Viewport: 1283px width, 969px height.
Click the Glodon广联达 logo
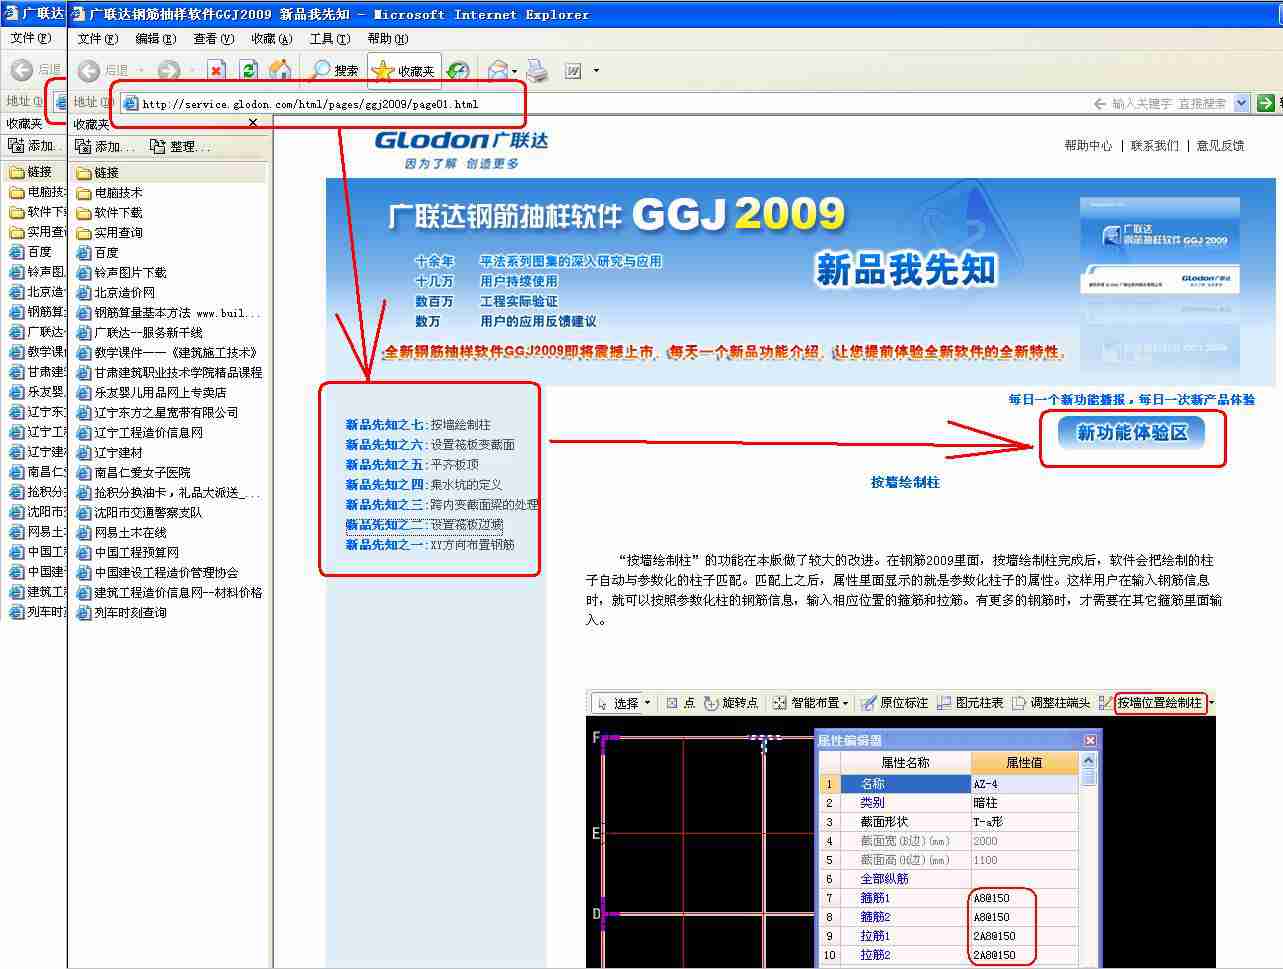pyautogui.click(x=461, y=149)
